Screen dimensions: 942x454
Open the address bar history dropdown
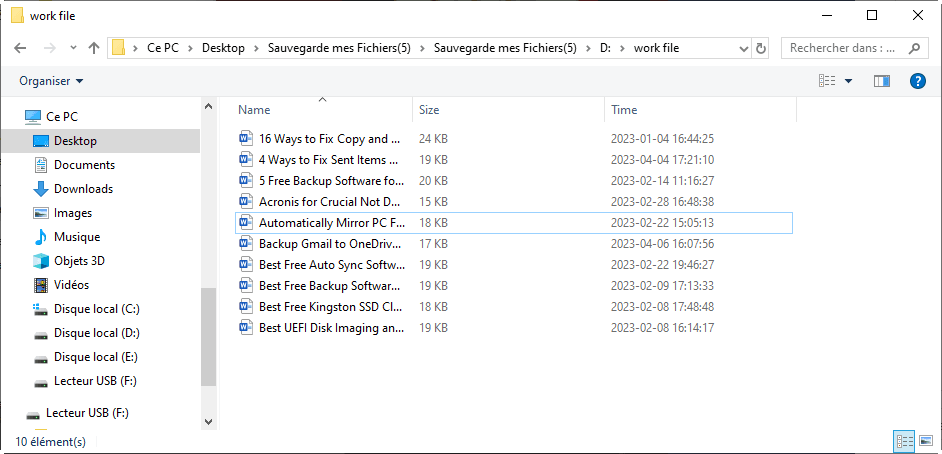click(x=743, y=48)
